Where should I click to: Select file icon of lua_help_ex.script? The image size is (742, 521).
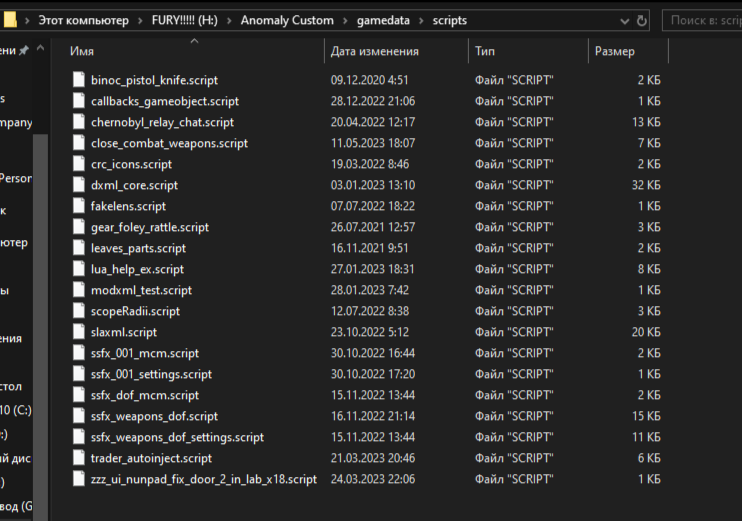(79, 269)
